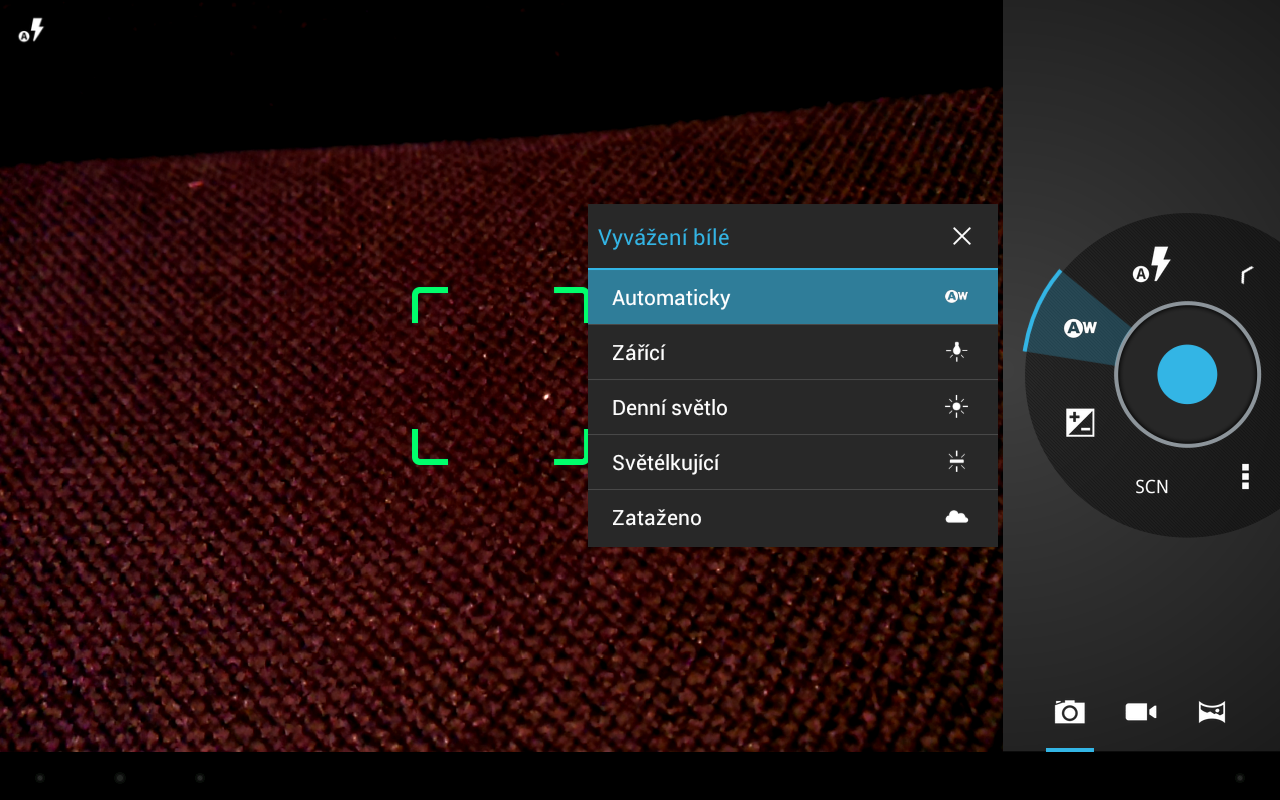The height and width of the screenshot is (800, 1280).
Task: Open auto flash settings in dial
Action: [x=1152, y=266]
